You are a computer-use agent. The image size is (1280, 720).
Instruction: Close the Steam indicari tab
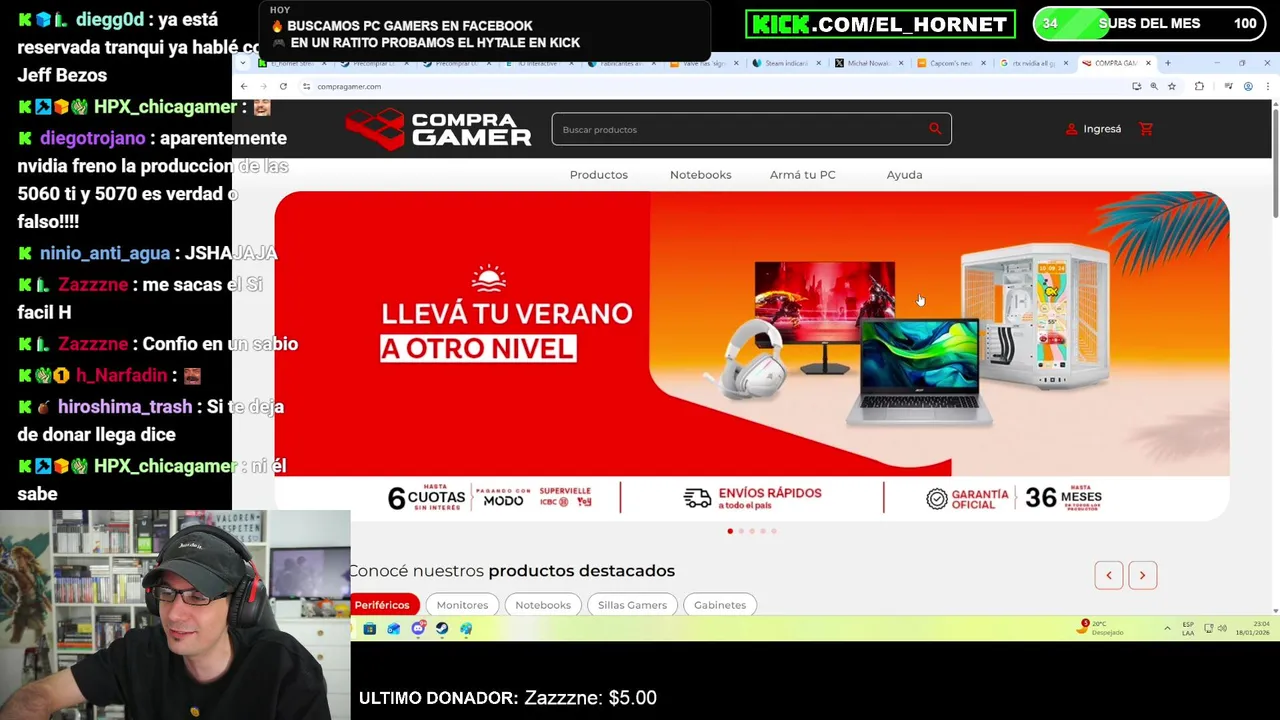(818, 63)
